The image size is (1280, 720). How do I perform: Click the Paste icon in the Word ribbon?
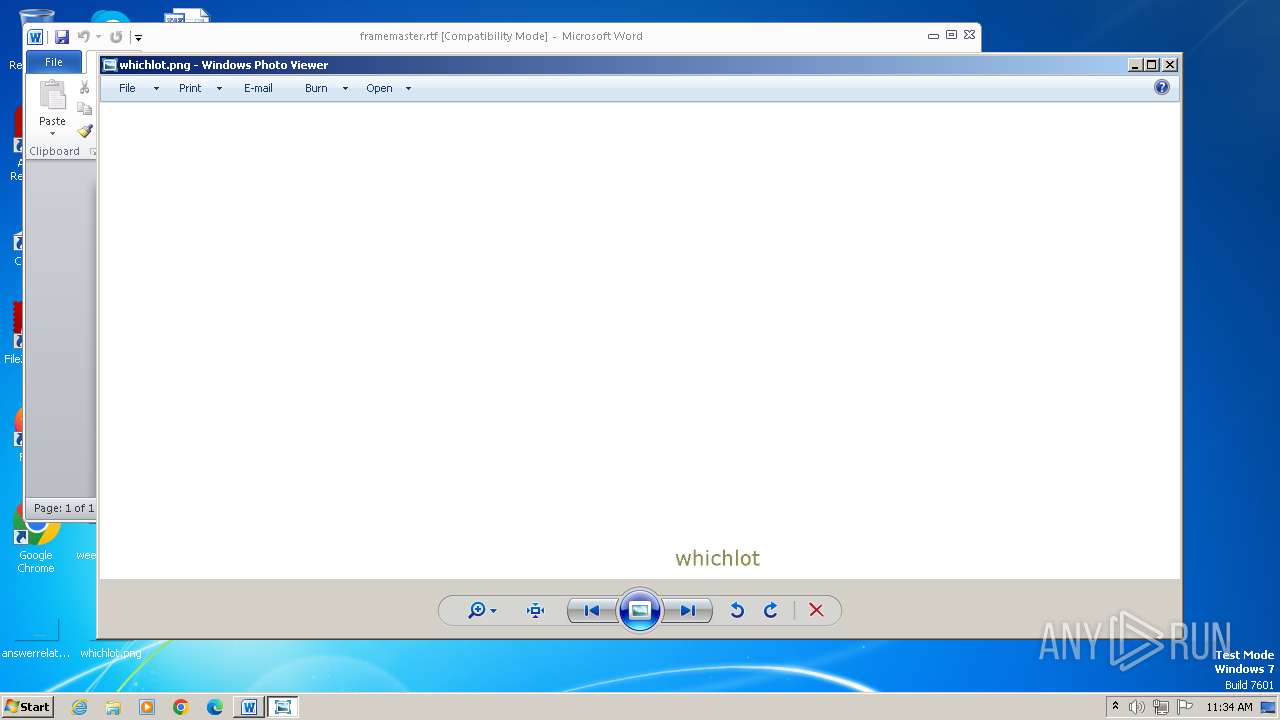tap(52, 96)
